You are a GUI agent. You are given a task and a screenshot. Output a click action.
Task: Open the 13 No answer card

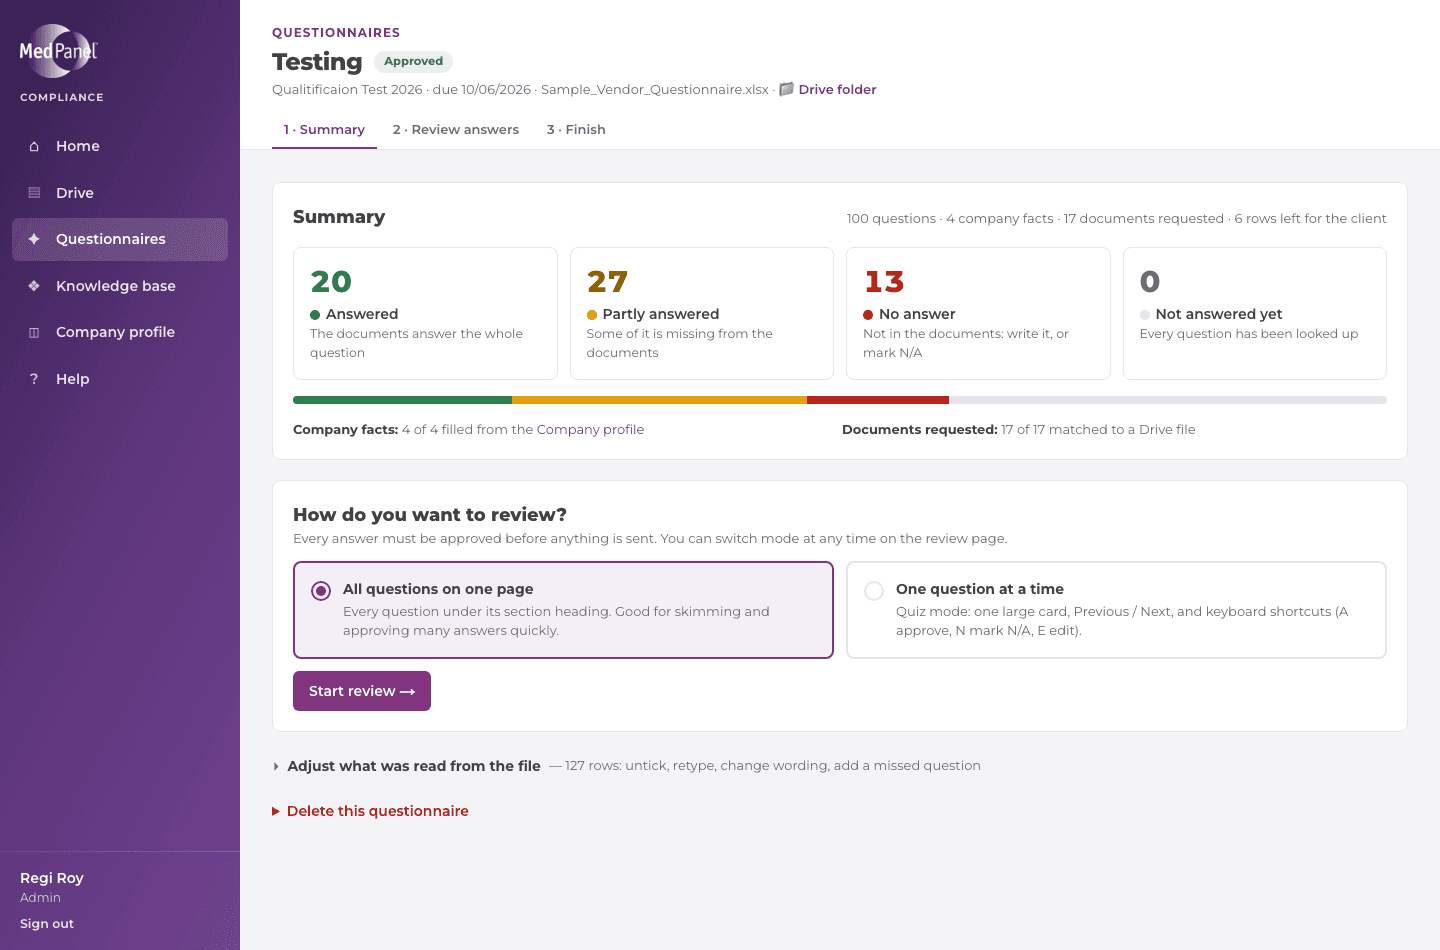tap(978, 314)
